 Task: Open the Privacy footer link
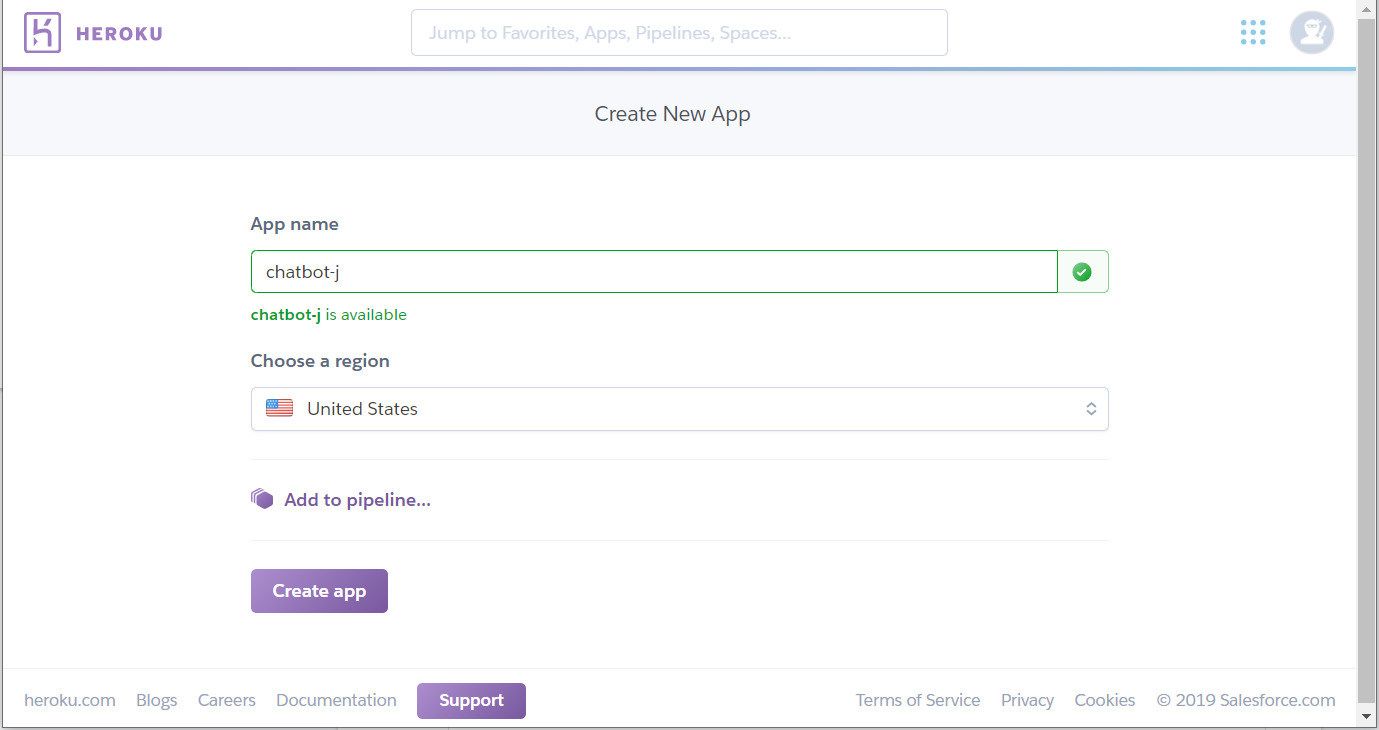[x=1027, y=700]
